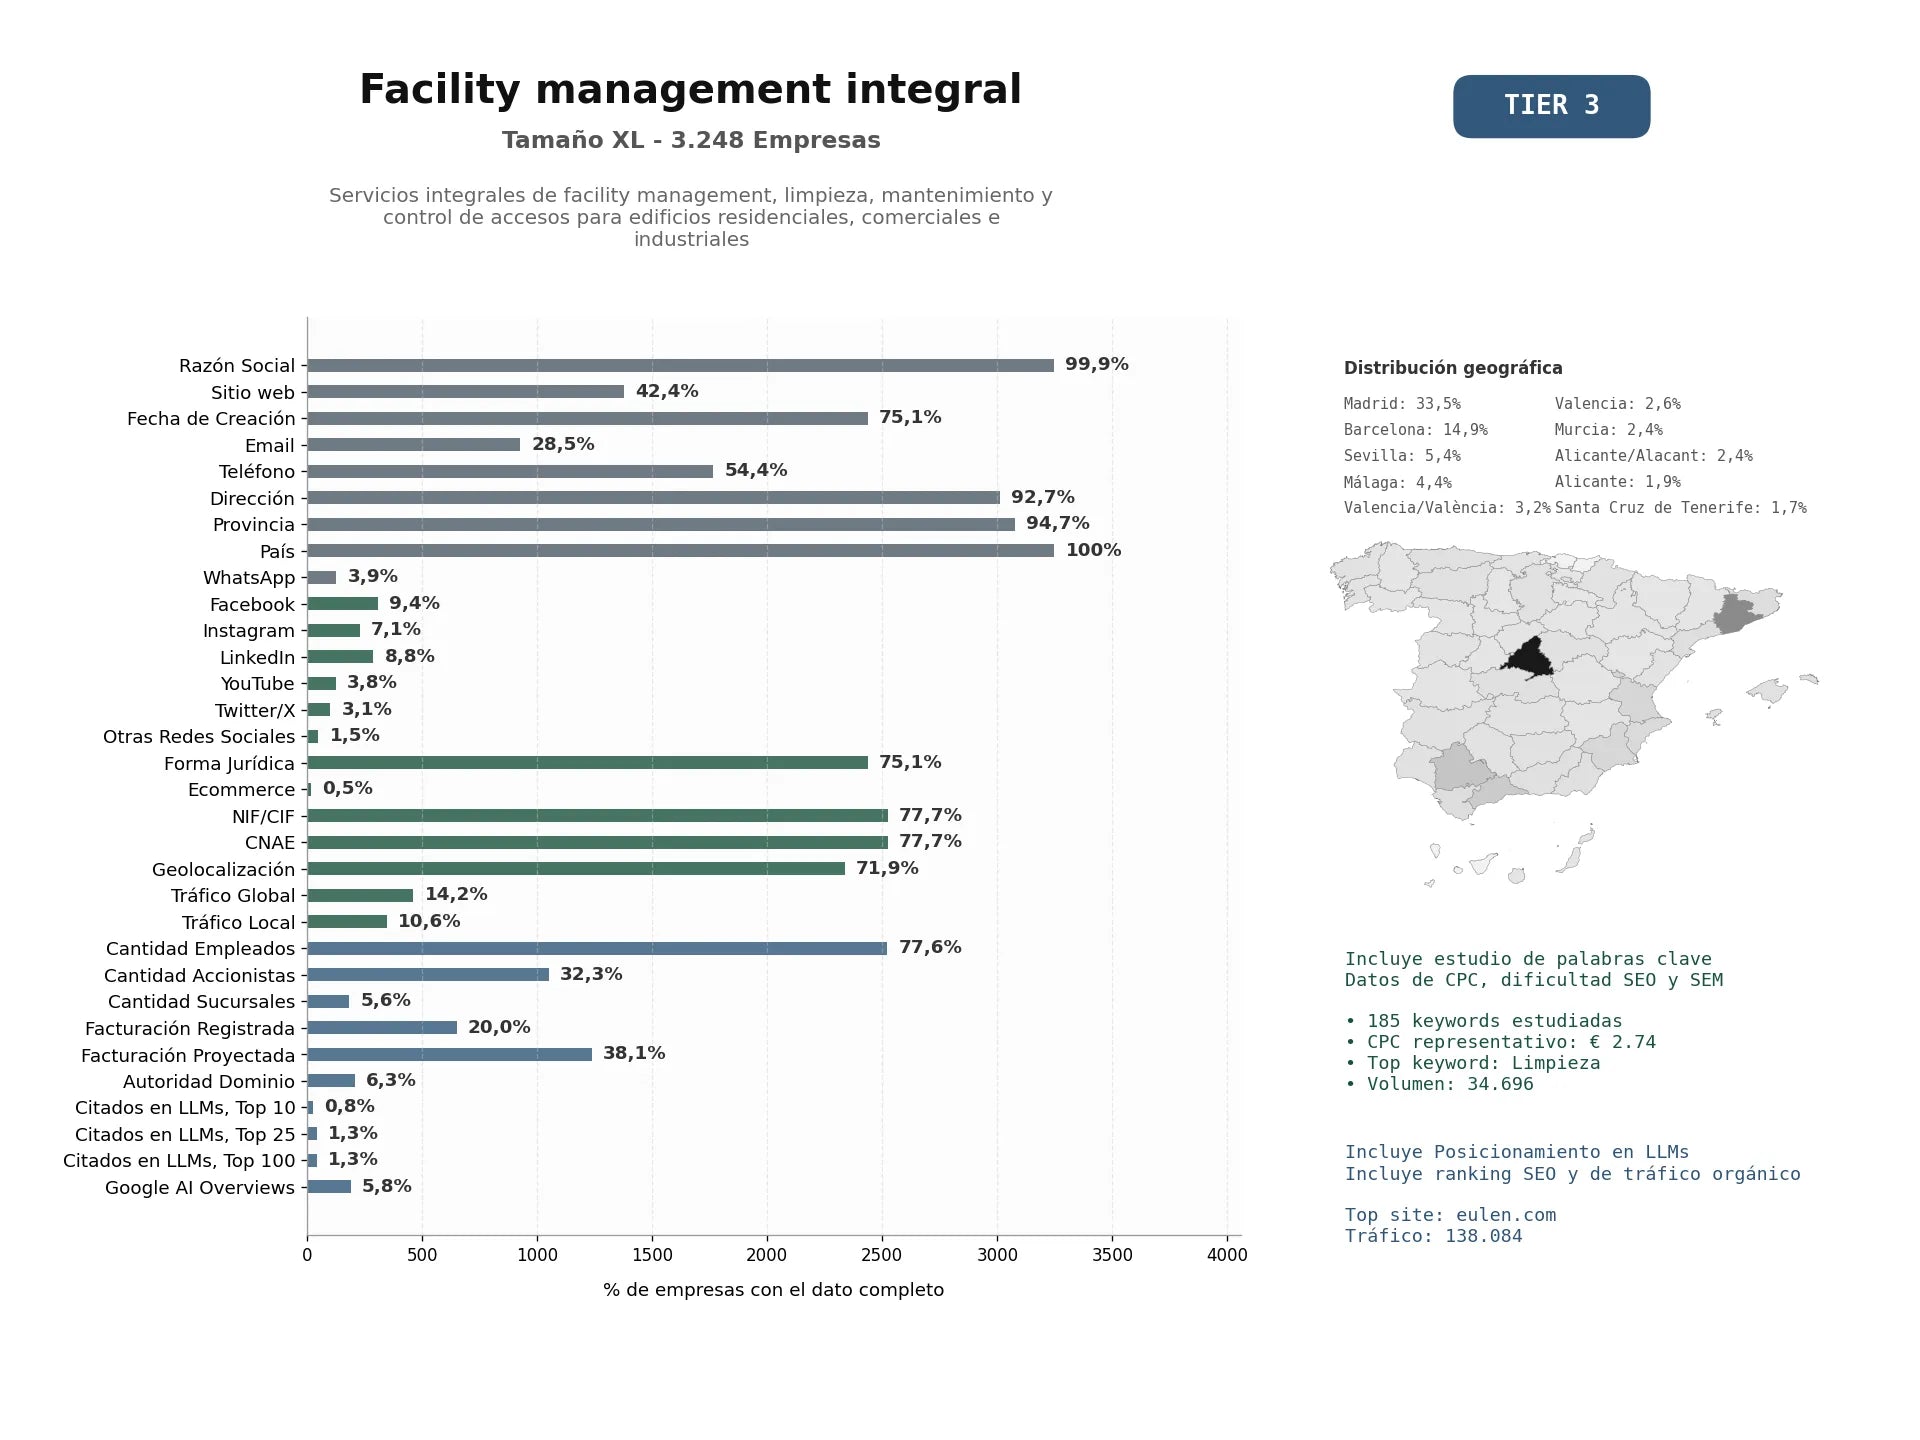Click the Cantidad Accionistas 32,3% value
1920x1440 pixels.
pos(591,974)
